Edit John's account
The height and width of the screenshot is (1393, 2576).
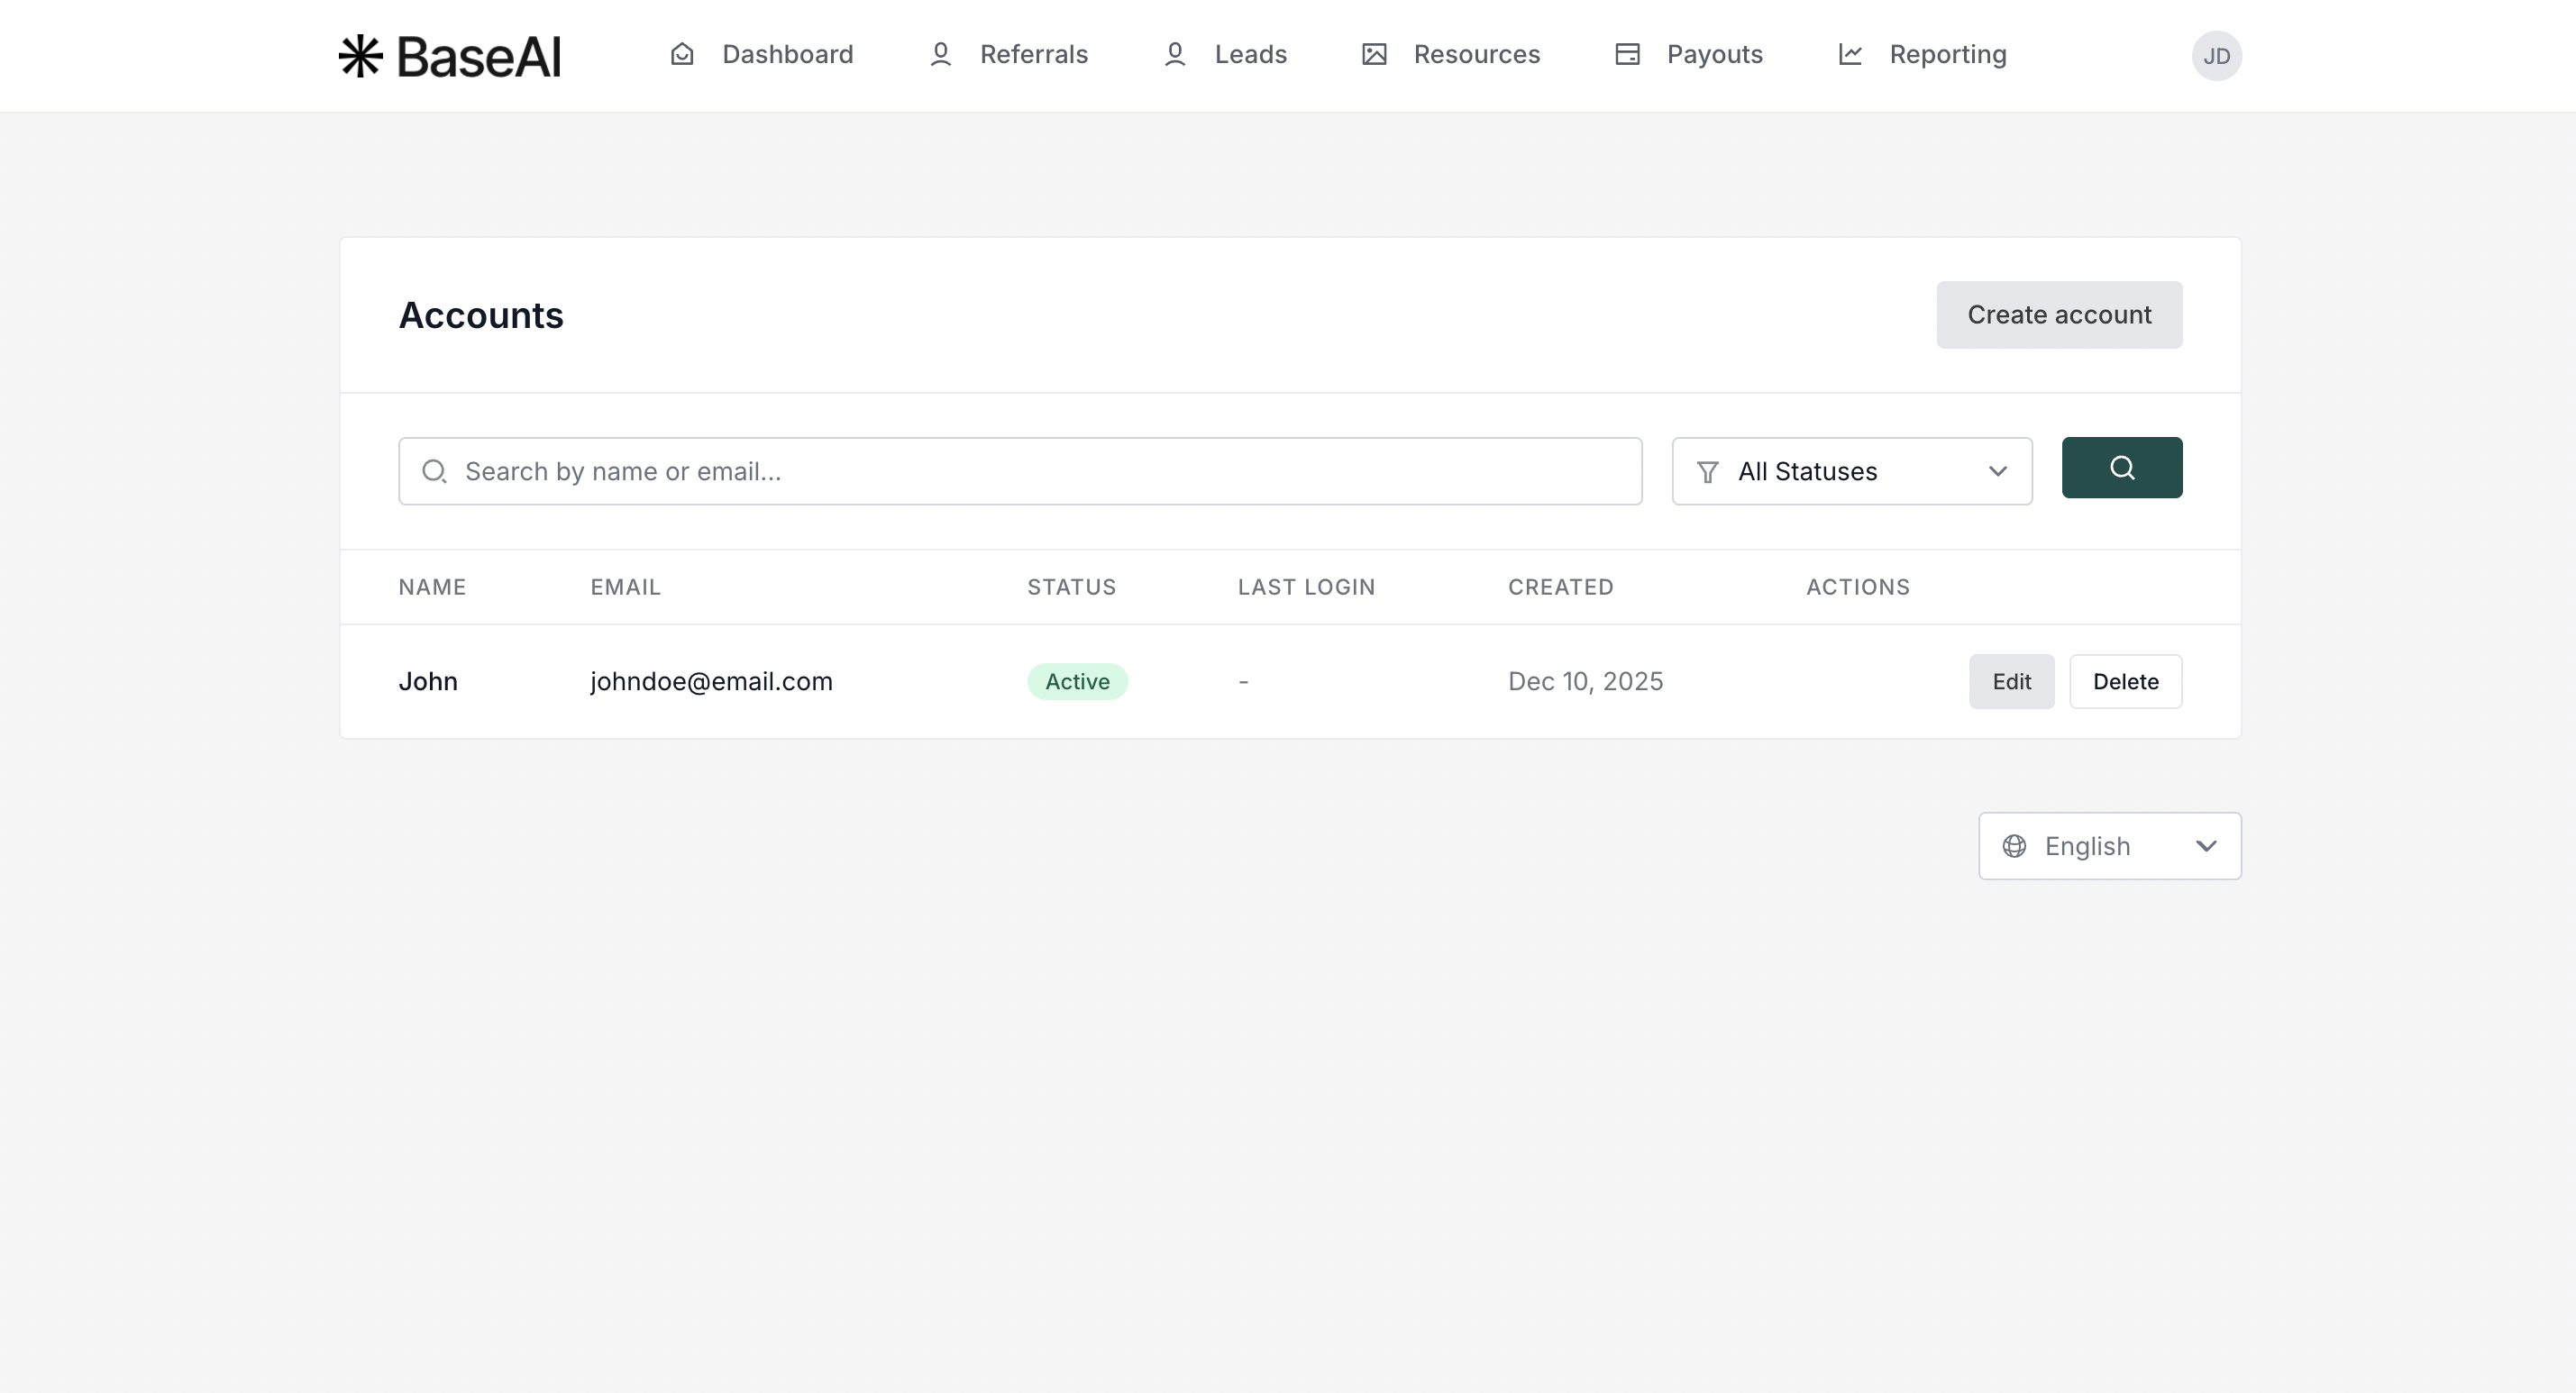2011,682
